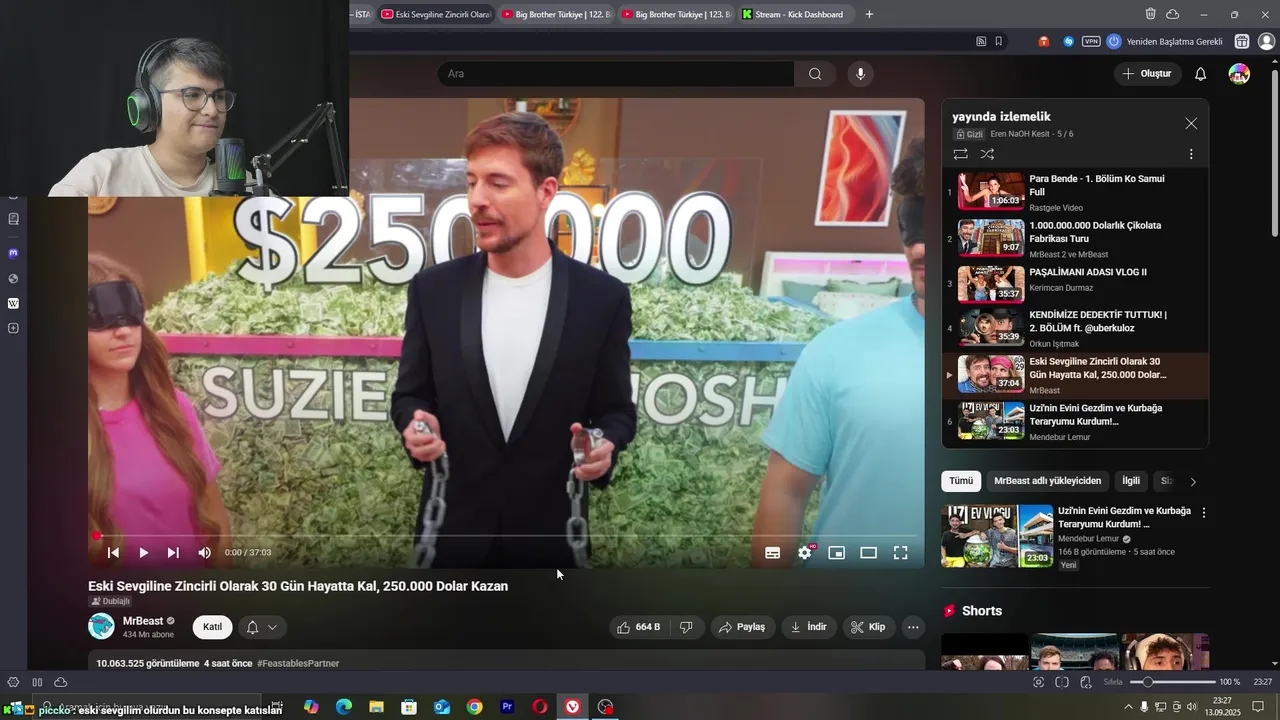Click Paylaş share button
The image size is (1280, 720).
[742, 627]
